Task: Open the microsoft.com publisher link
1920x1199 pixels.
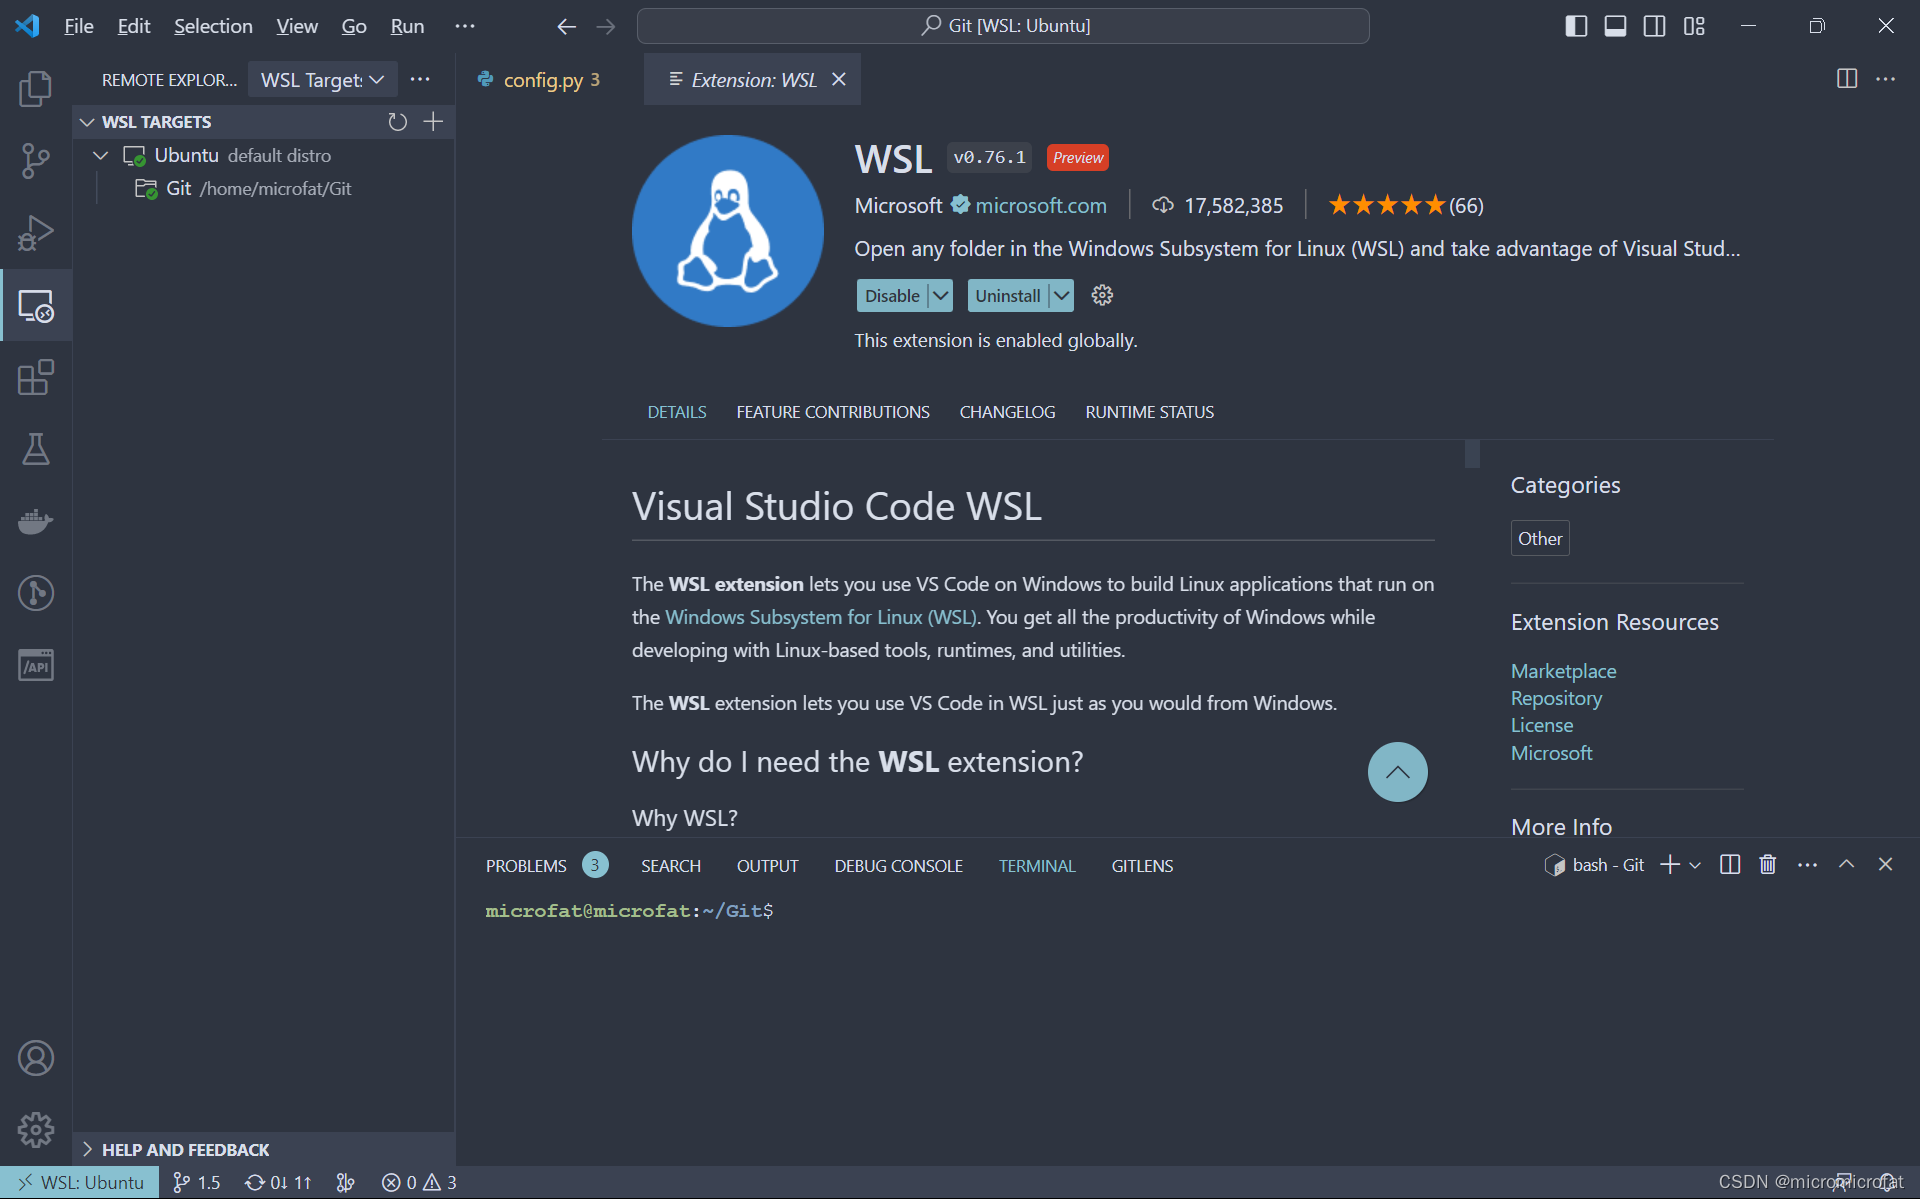Action: (x=1041, y=205)
